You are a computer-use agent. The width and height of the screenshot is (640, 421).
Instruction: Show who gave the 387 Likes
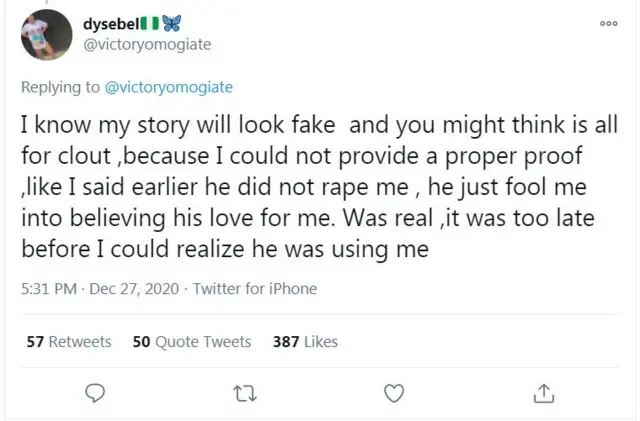pyautogui.click(x=305, y=341)
